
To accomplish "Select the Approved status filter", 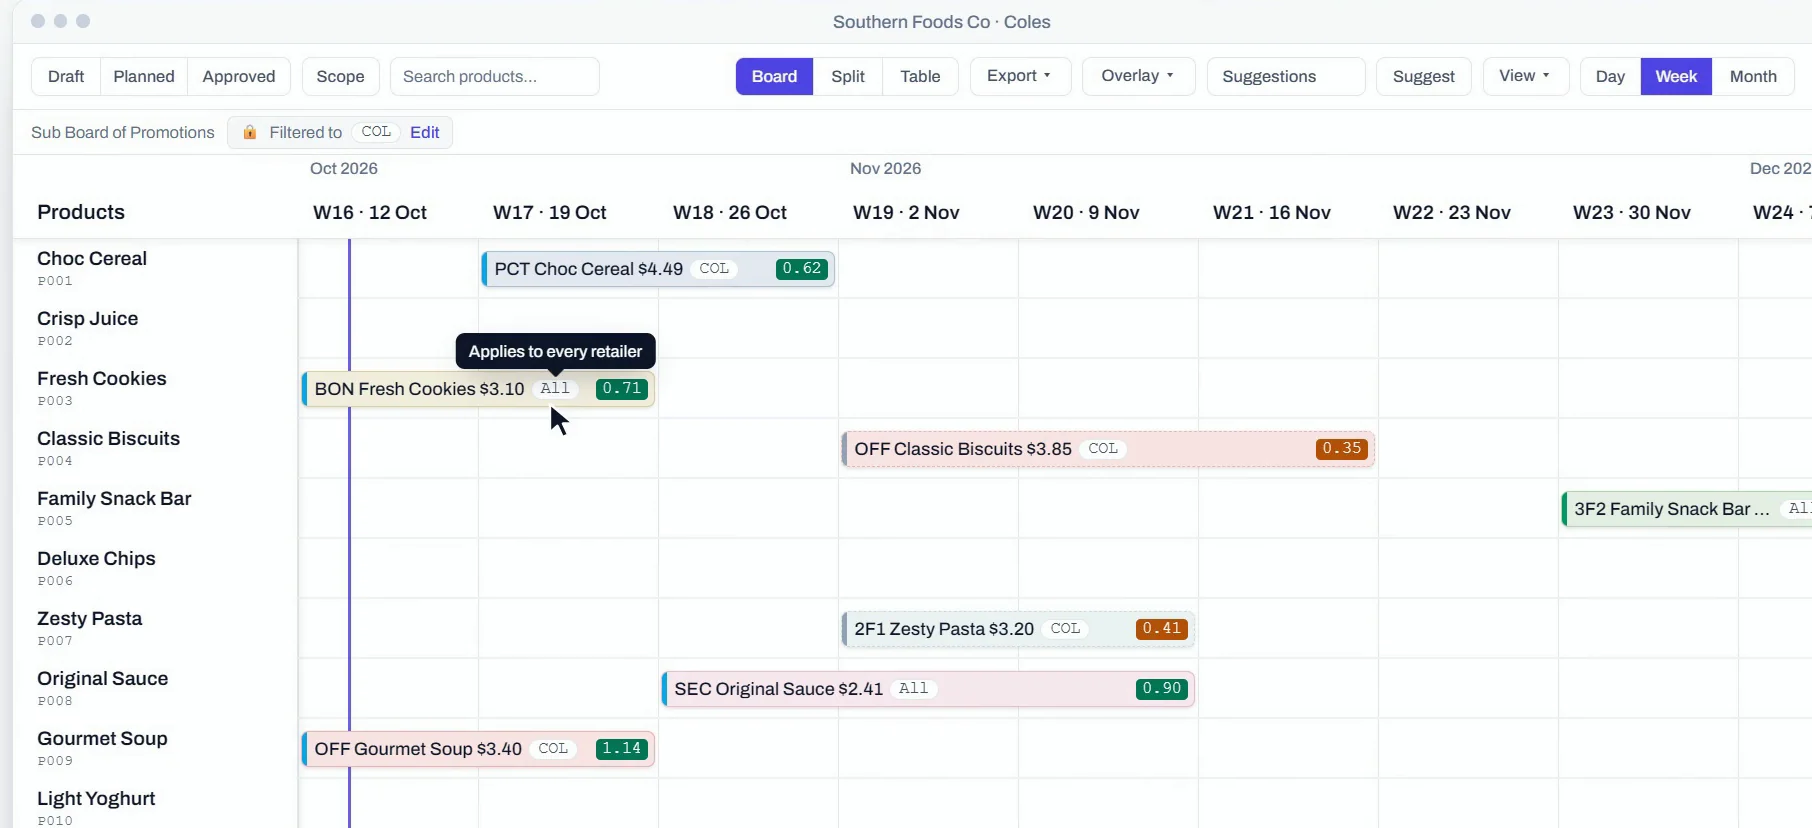I will pyautogui.click(x=239, y=76).
